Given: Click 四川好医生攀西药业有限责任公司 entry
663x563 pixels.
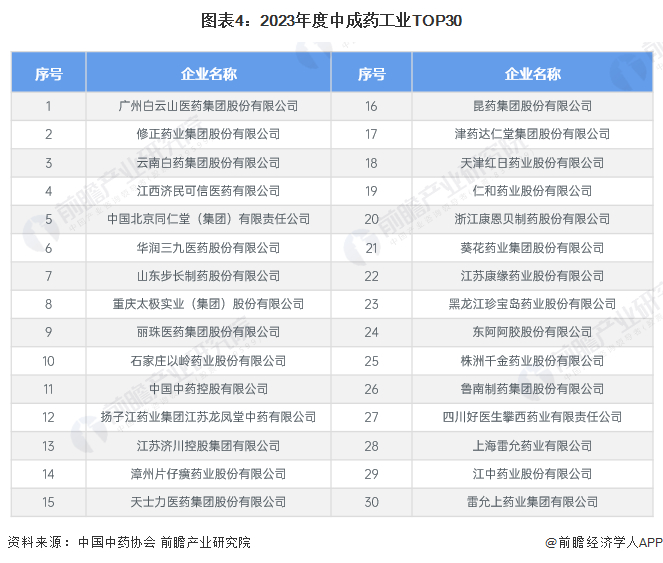Looking at the screenshot, I should coord(532,417).
